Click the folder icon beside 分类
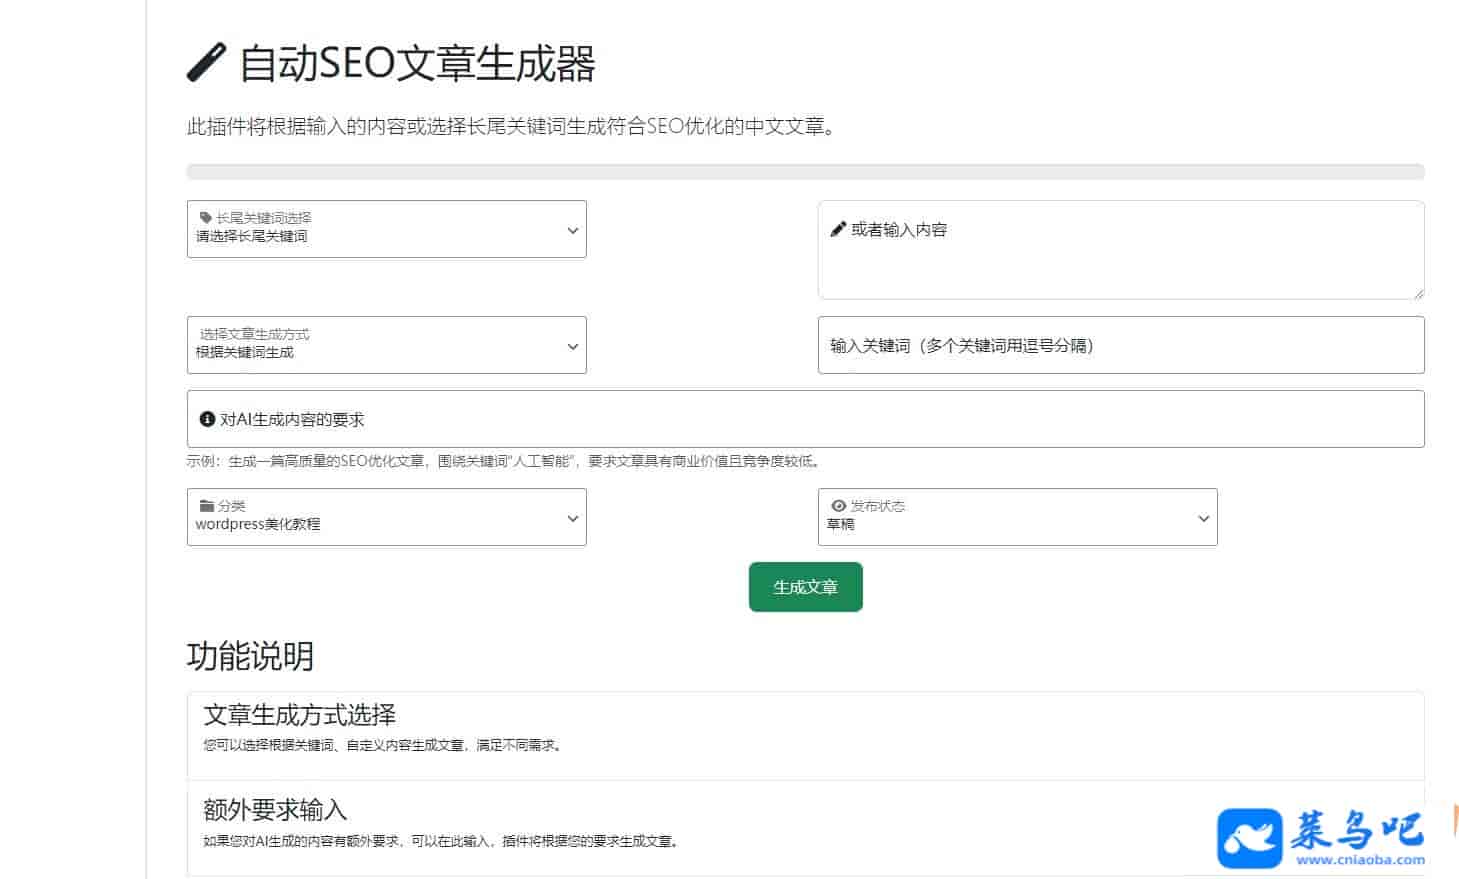The width and height of the screenshot is (1459, 879). tap(207, 506)
